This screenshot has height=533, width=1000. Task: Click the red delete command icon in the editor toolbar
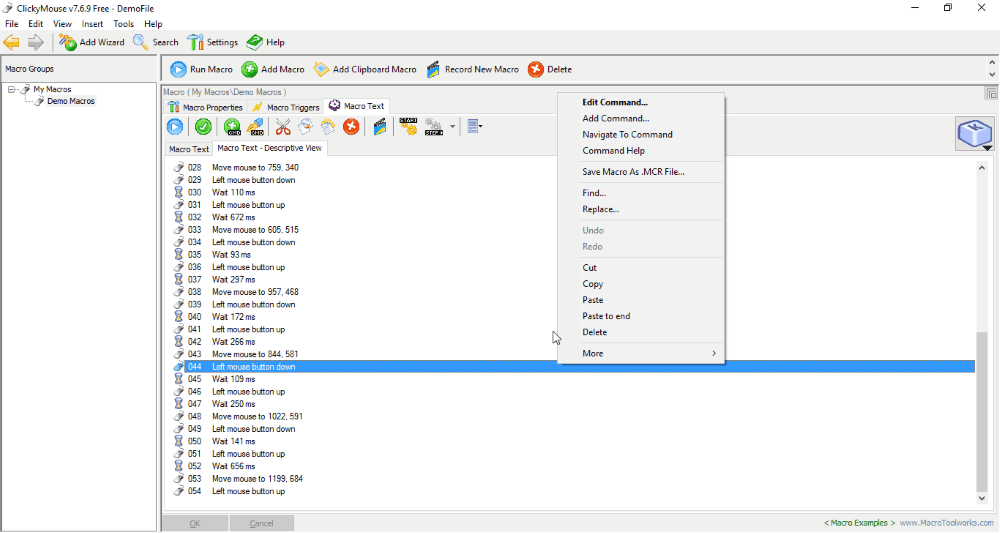click(x=351, y=127)
